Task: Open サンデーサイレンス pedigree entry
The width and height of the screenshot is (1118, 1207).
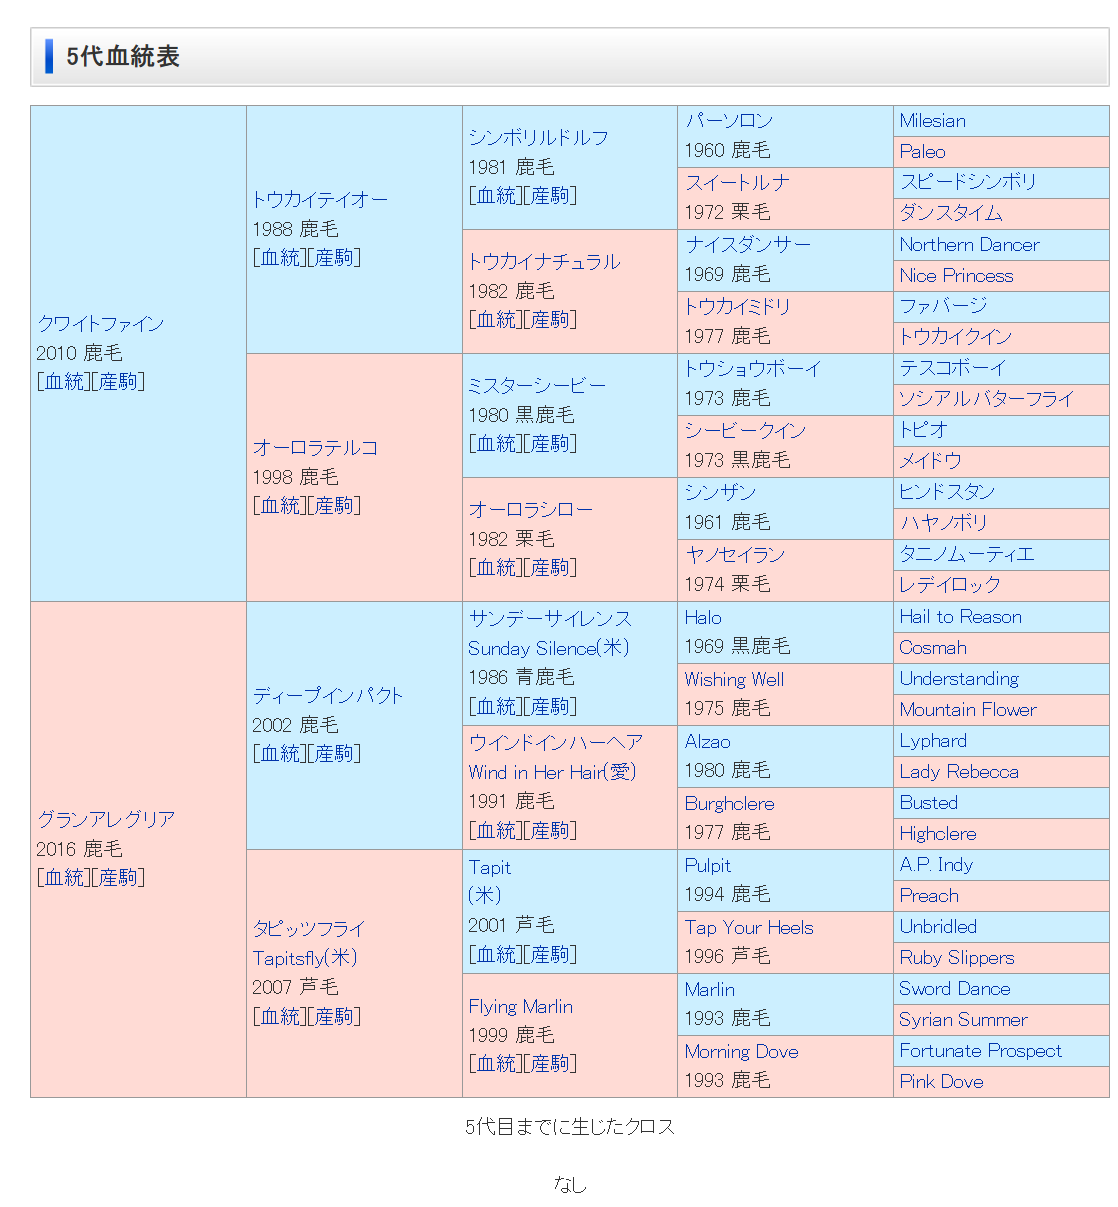Action: [x=550, y=618]
